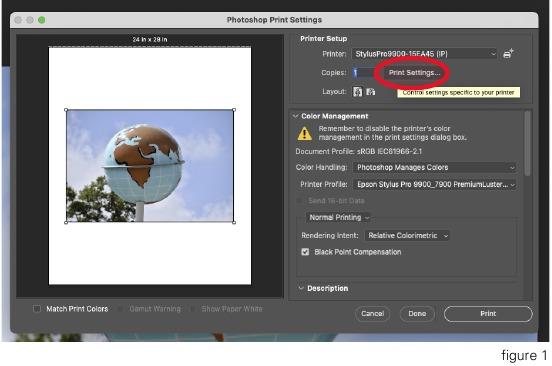Click top-right handle of preview image
The image size is (552, 366).
pos(234,110)
